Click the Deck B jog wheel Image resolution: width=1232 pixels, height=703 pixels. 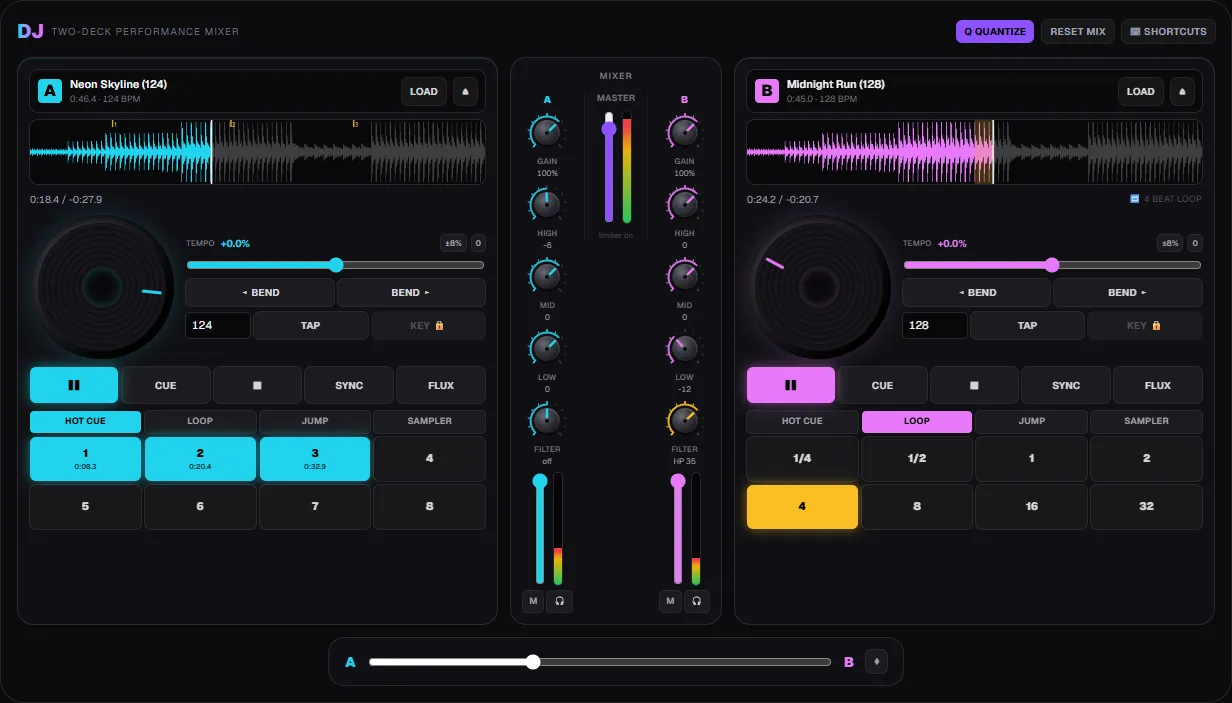click(x=819, y=288)
